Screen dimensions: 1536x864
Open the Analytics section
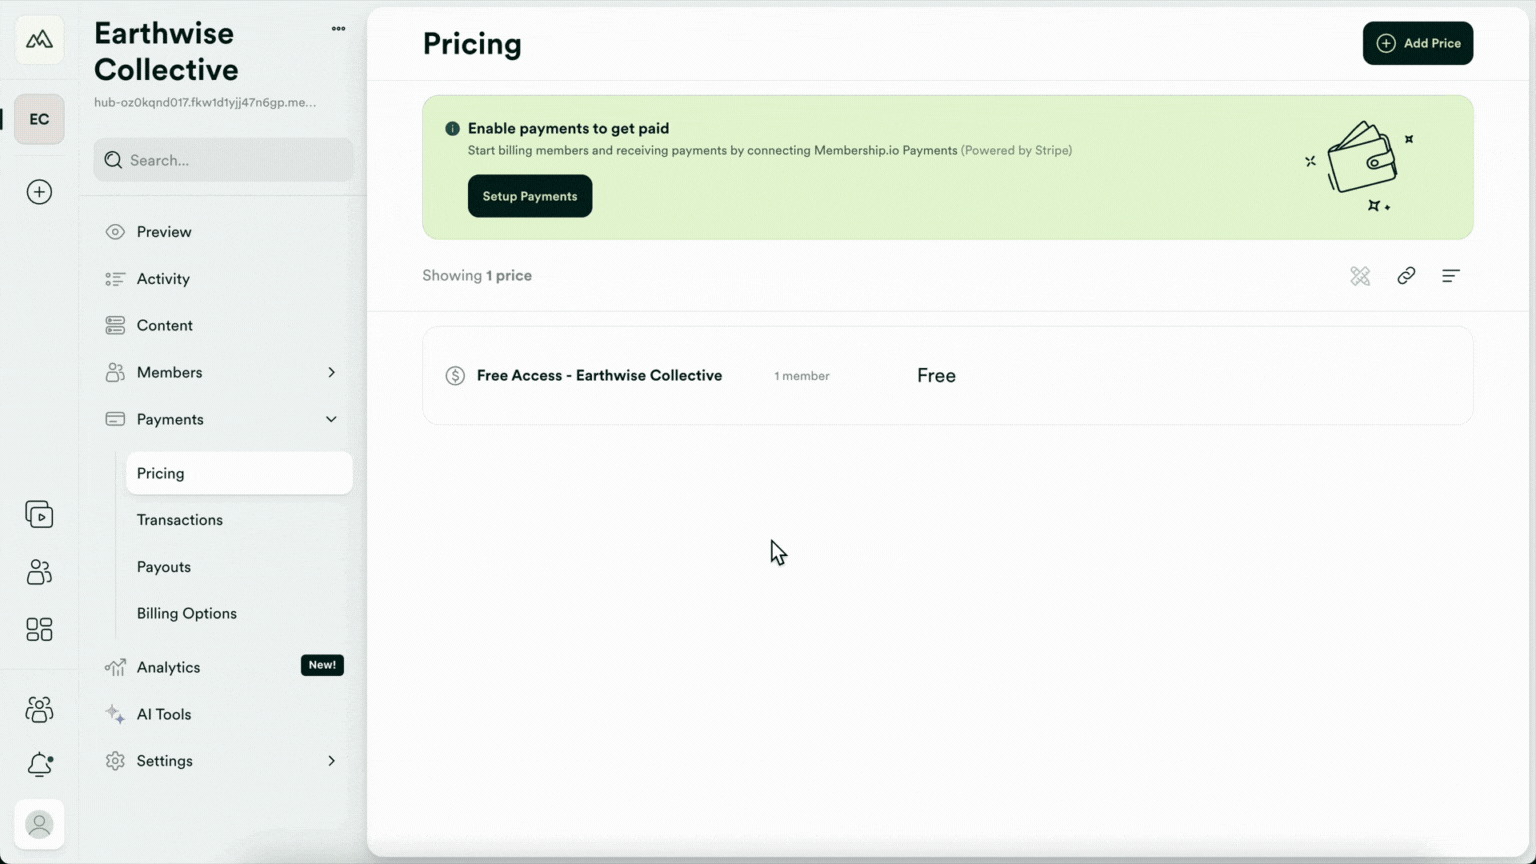pos(168,667)
